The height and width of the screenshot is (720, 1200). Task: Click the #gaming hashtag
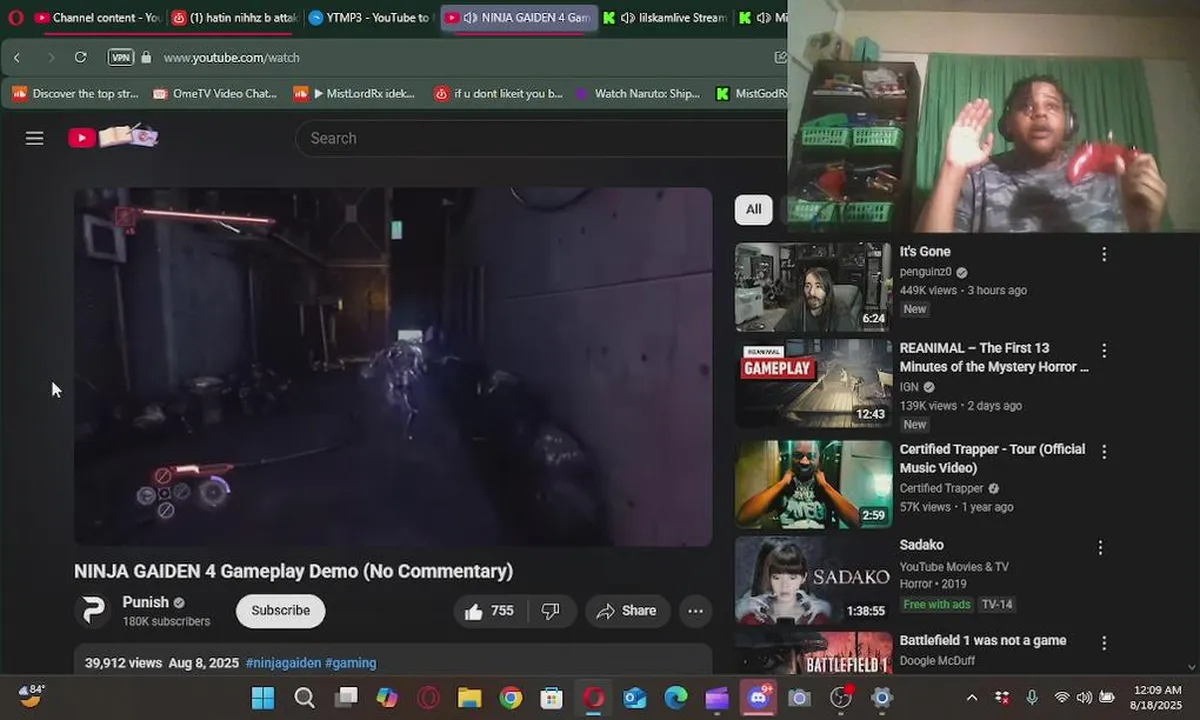(351, 663)
